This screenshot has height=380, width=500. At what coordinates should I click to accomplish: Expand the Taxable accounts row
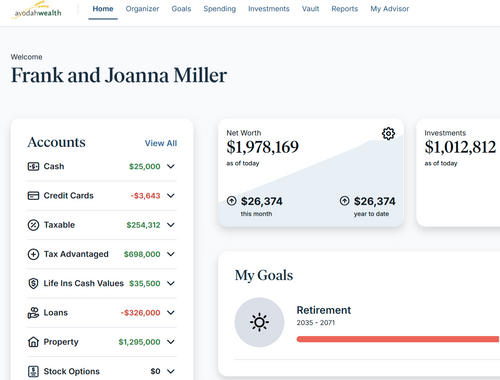[x=171, y=225]
